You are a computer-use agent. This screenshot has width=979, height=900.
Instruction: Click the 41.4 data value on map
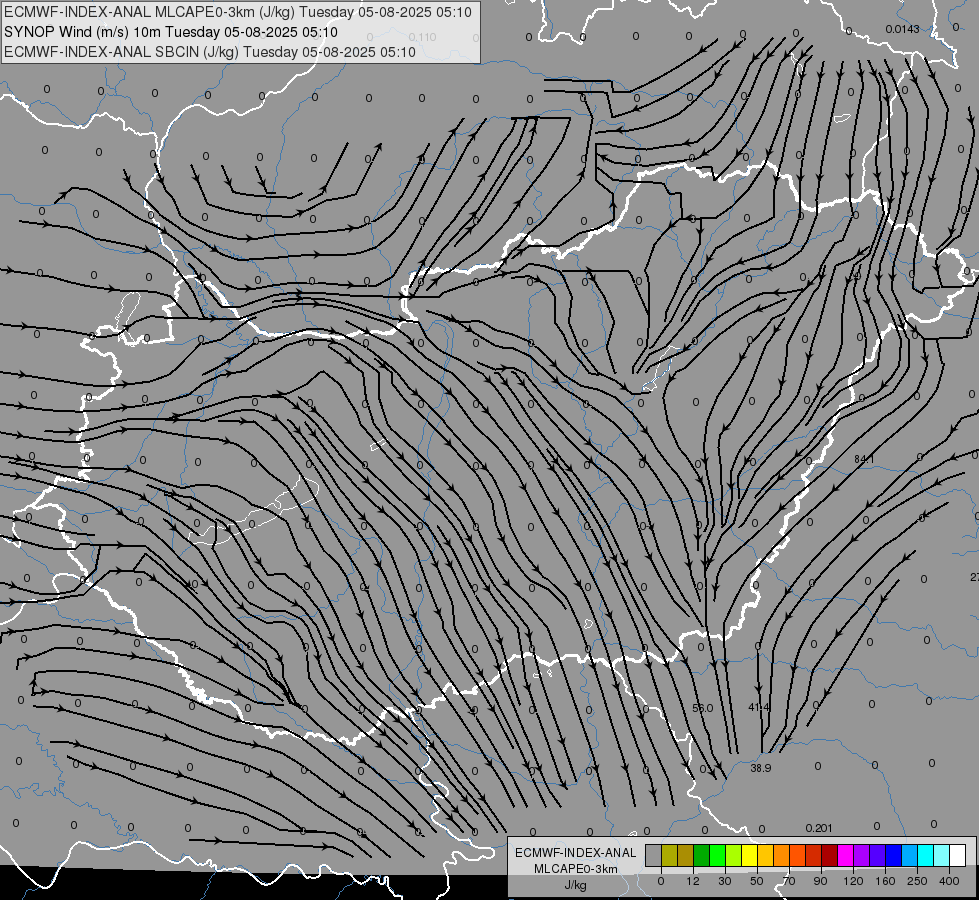pyautogui.click(x=759, y=707)
